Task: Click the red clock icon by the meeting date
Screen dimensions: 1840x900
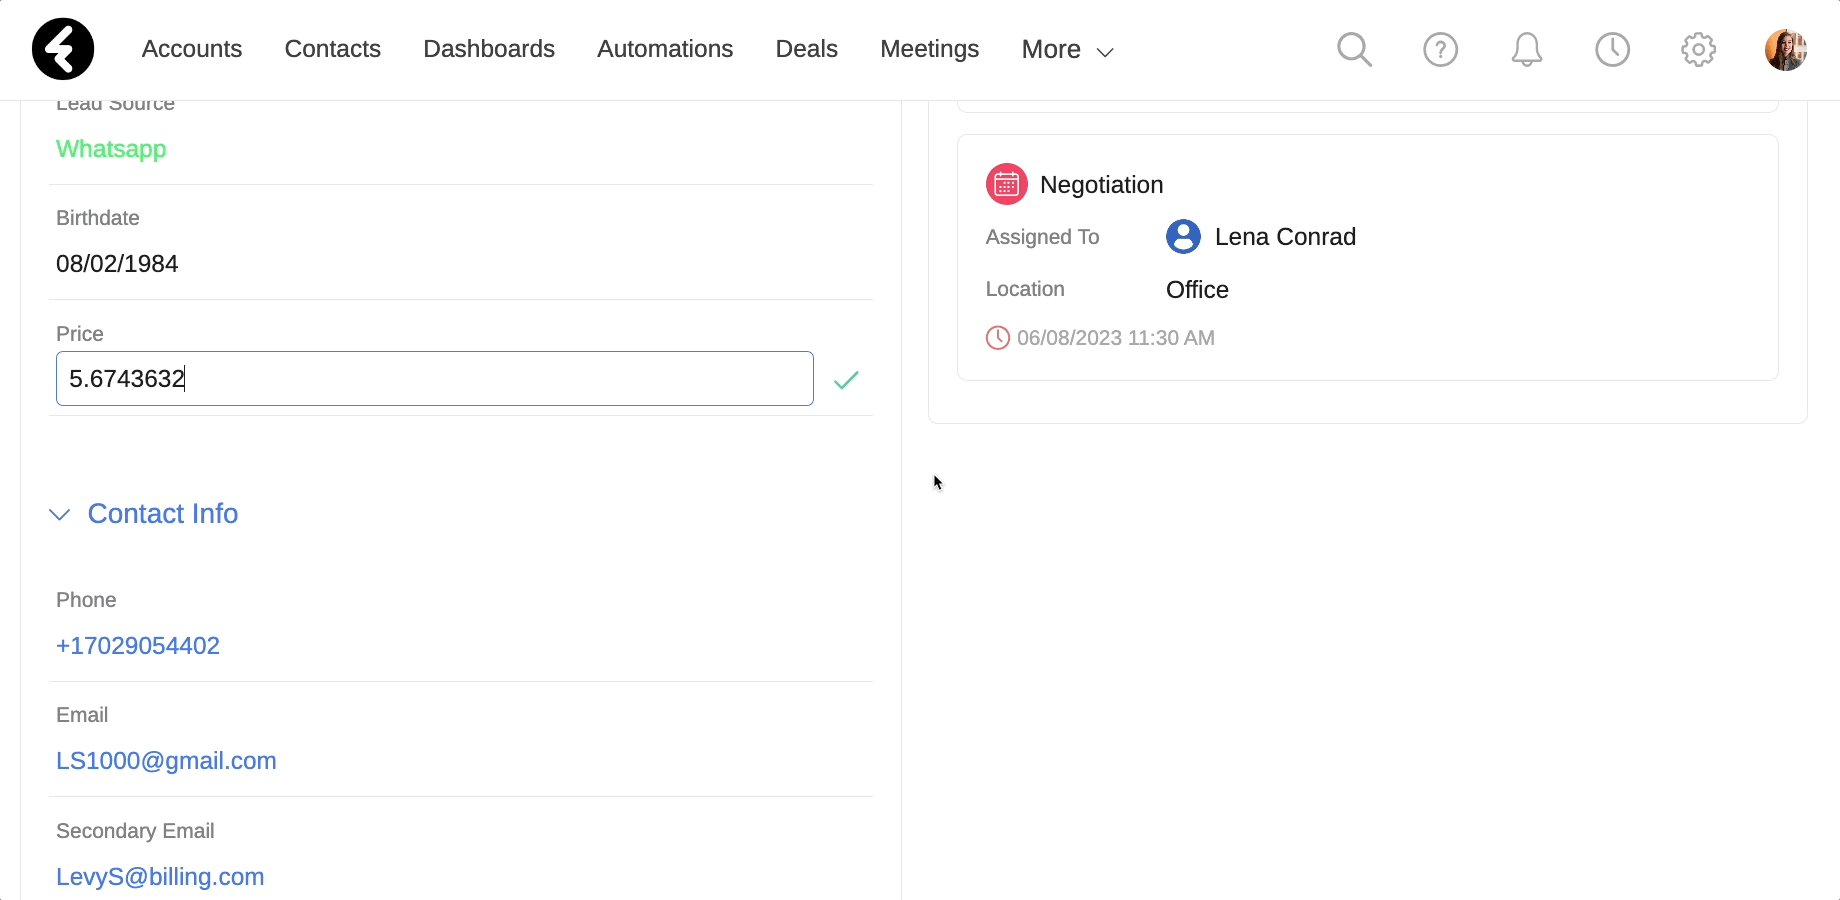Action: (x=997, y=338)
